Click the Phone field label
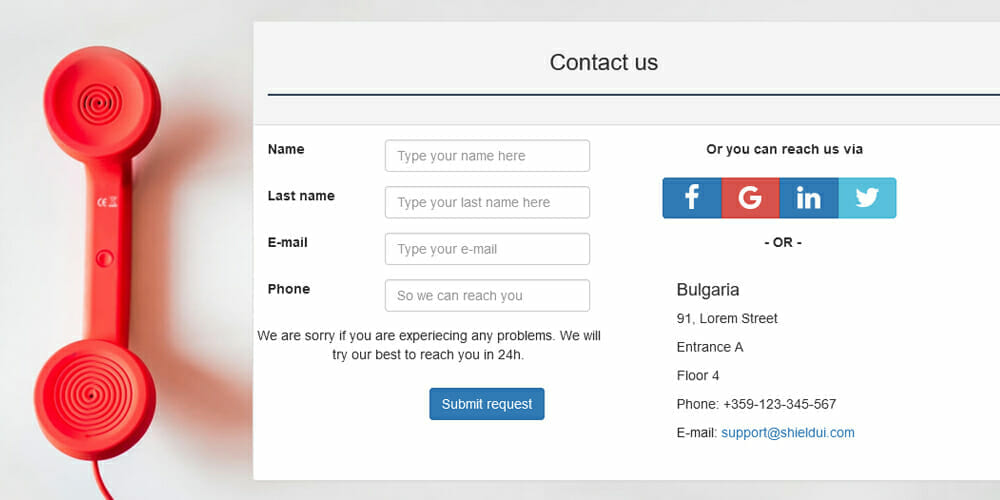1000x500 pixels. pyautogui.click(x=289, y=289)
